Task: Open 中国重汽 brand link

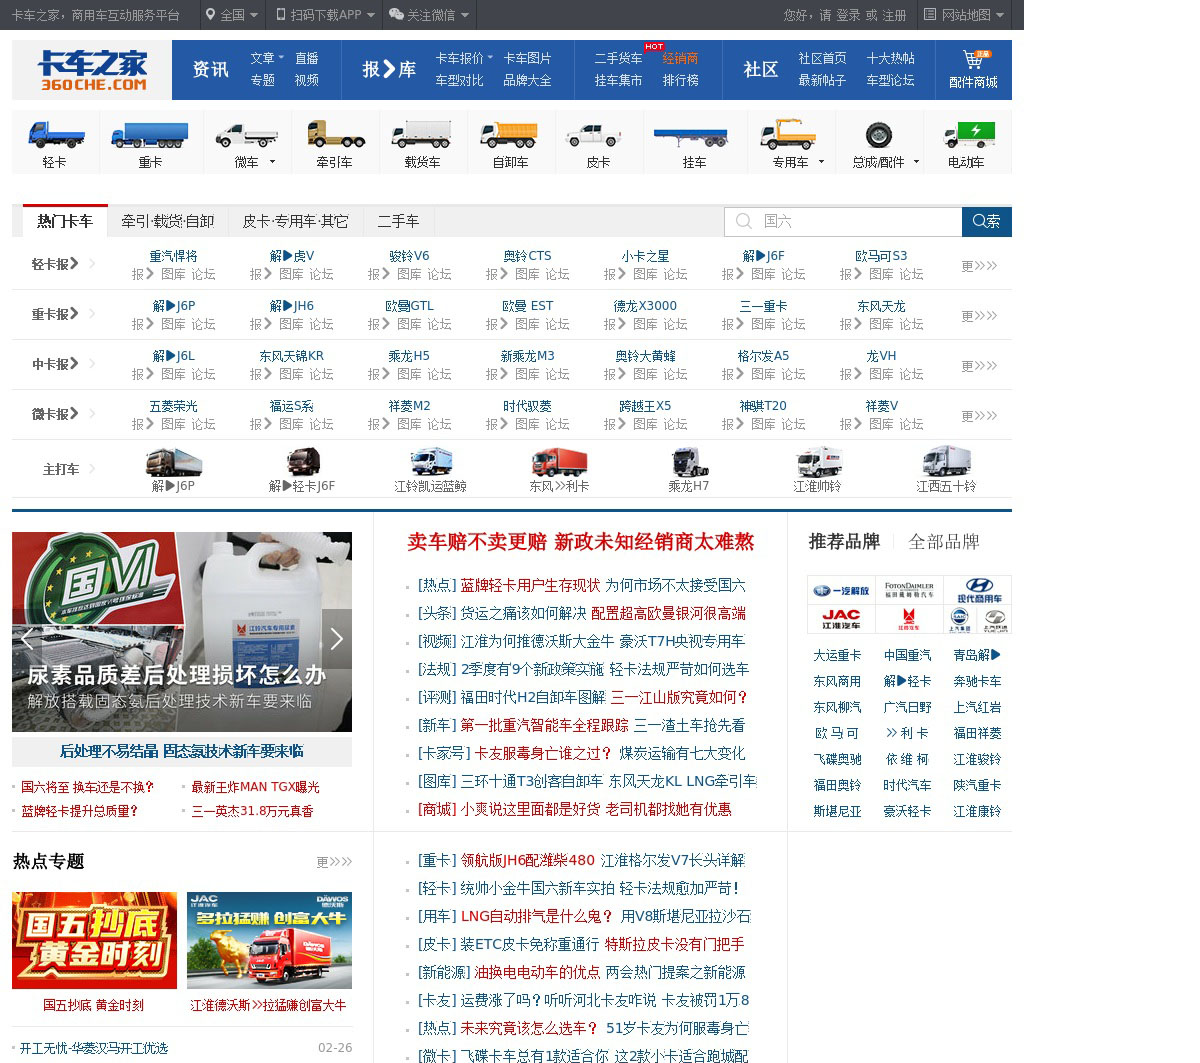Action: pyautogui.click(x=907, y=655)
